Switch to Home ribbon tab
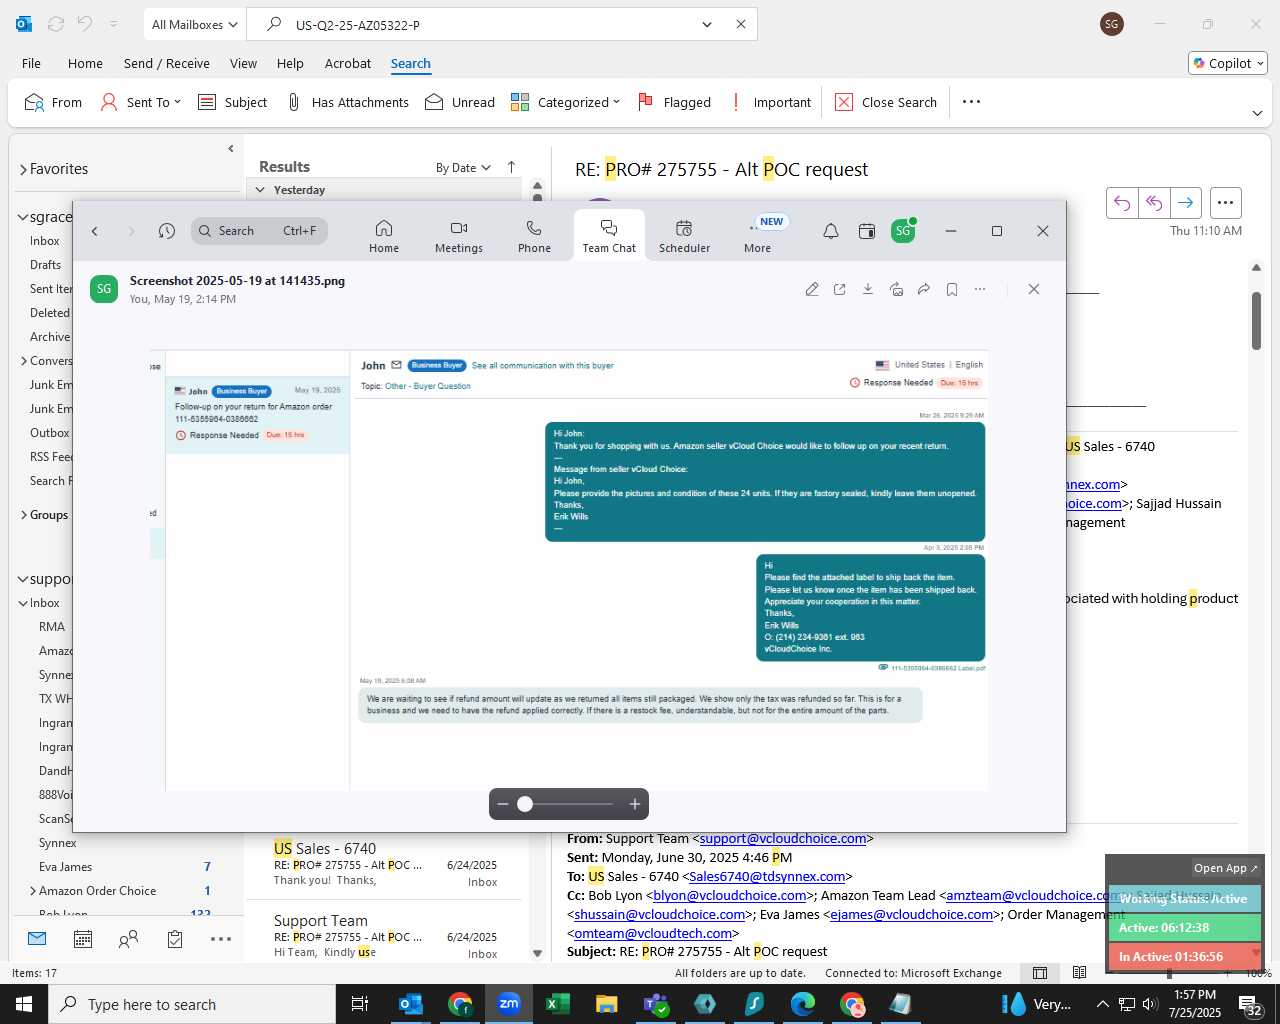This screenshot has height=1024, width=1280. [85, 63]
